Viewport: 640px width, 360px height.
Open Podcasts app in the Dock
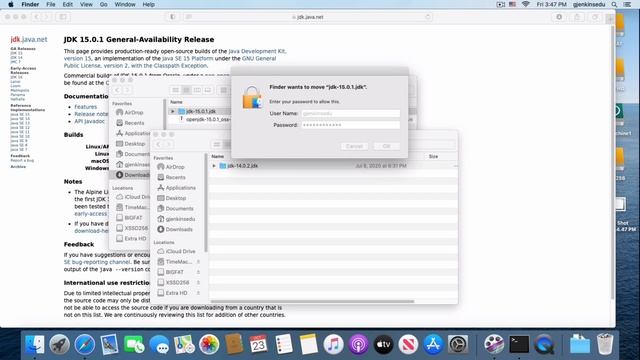pos(358,344)
